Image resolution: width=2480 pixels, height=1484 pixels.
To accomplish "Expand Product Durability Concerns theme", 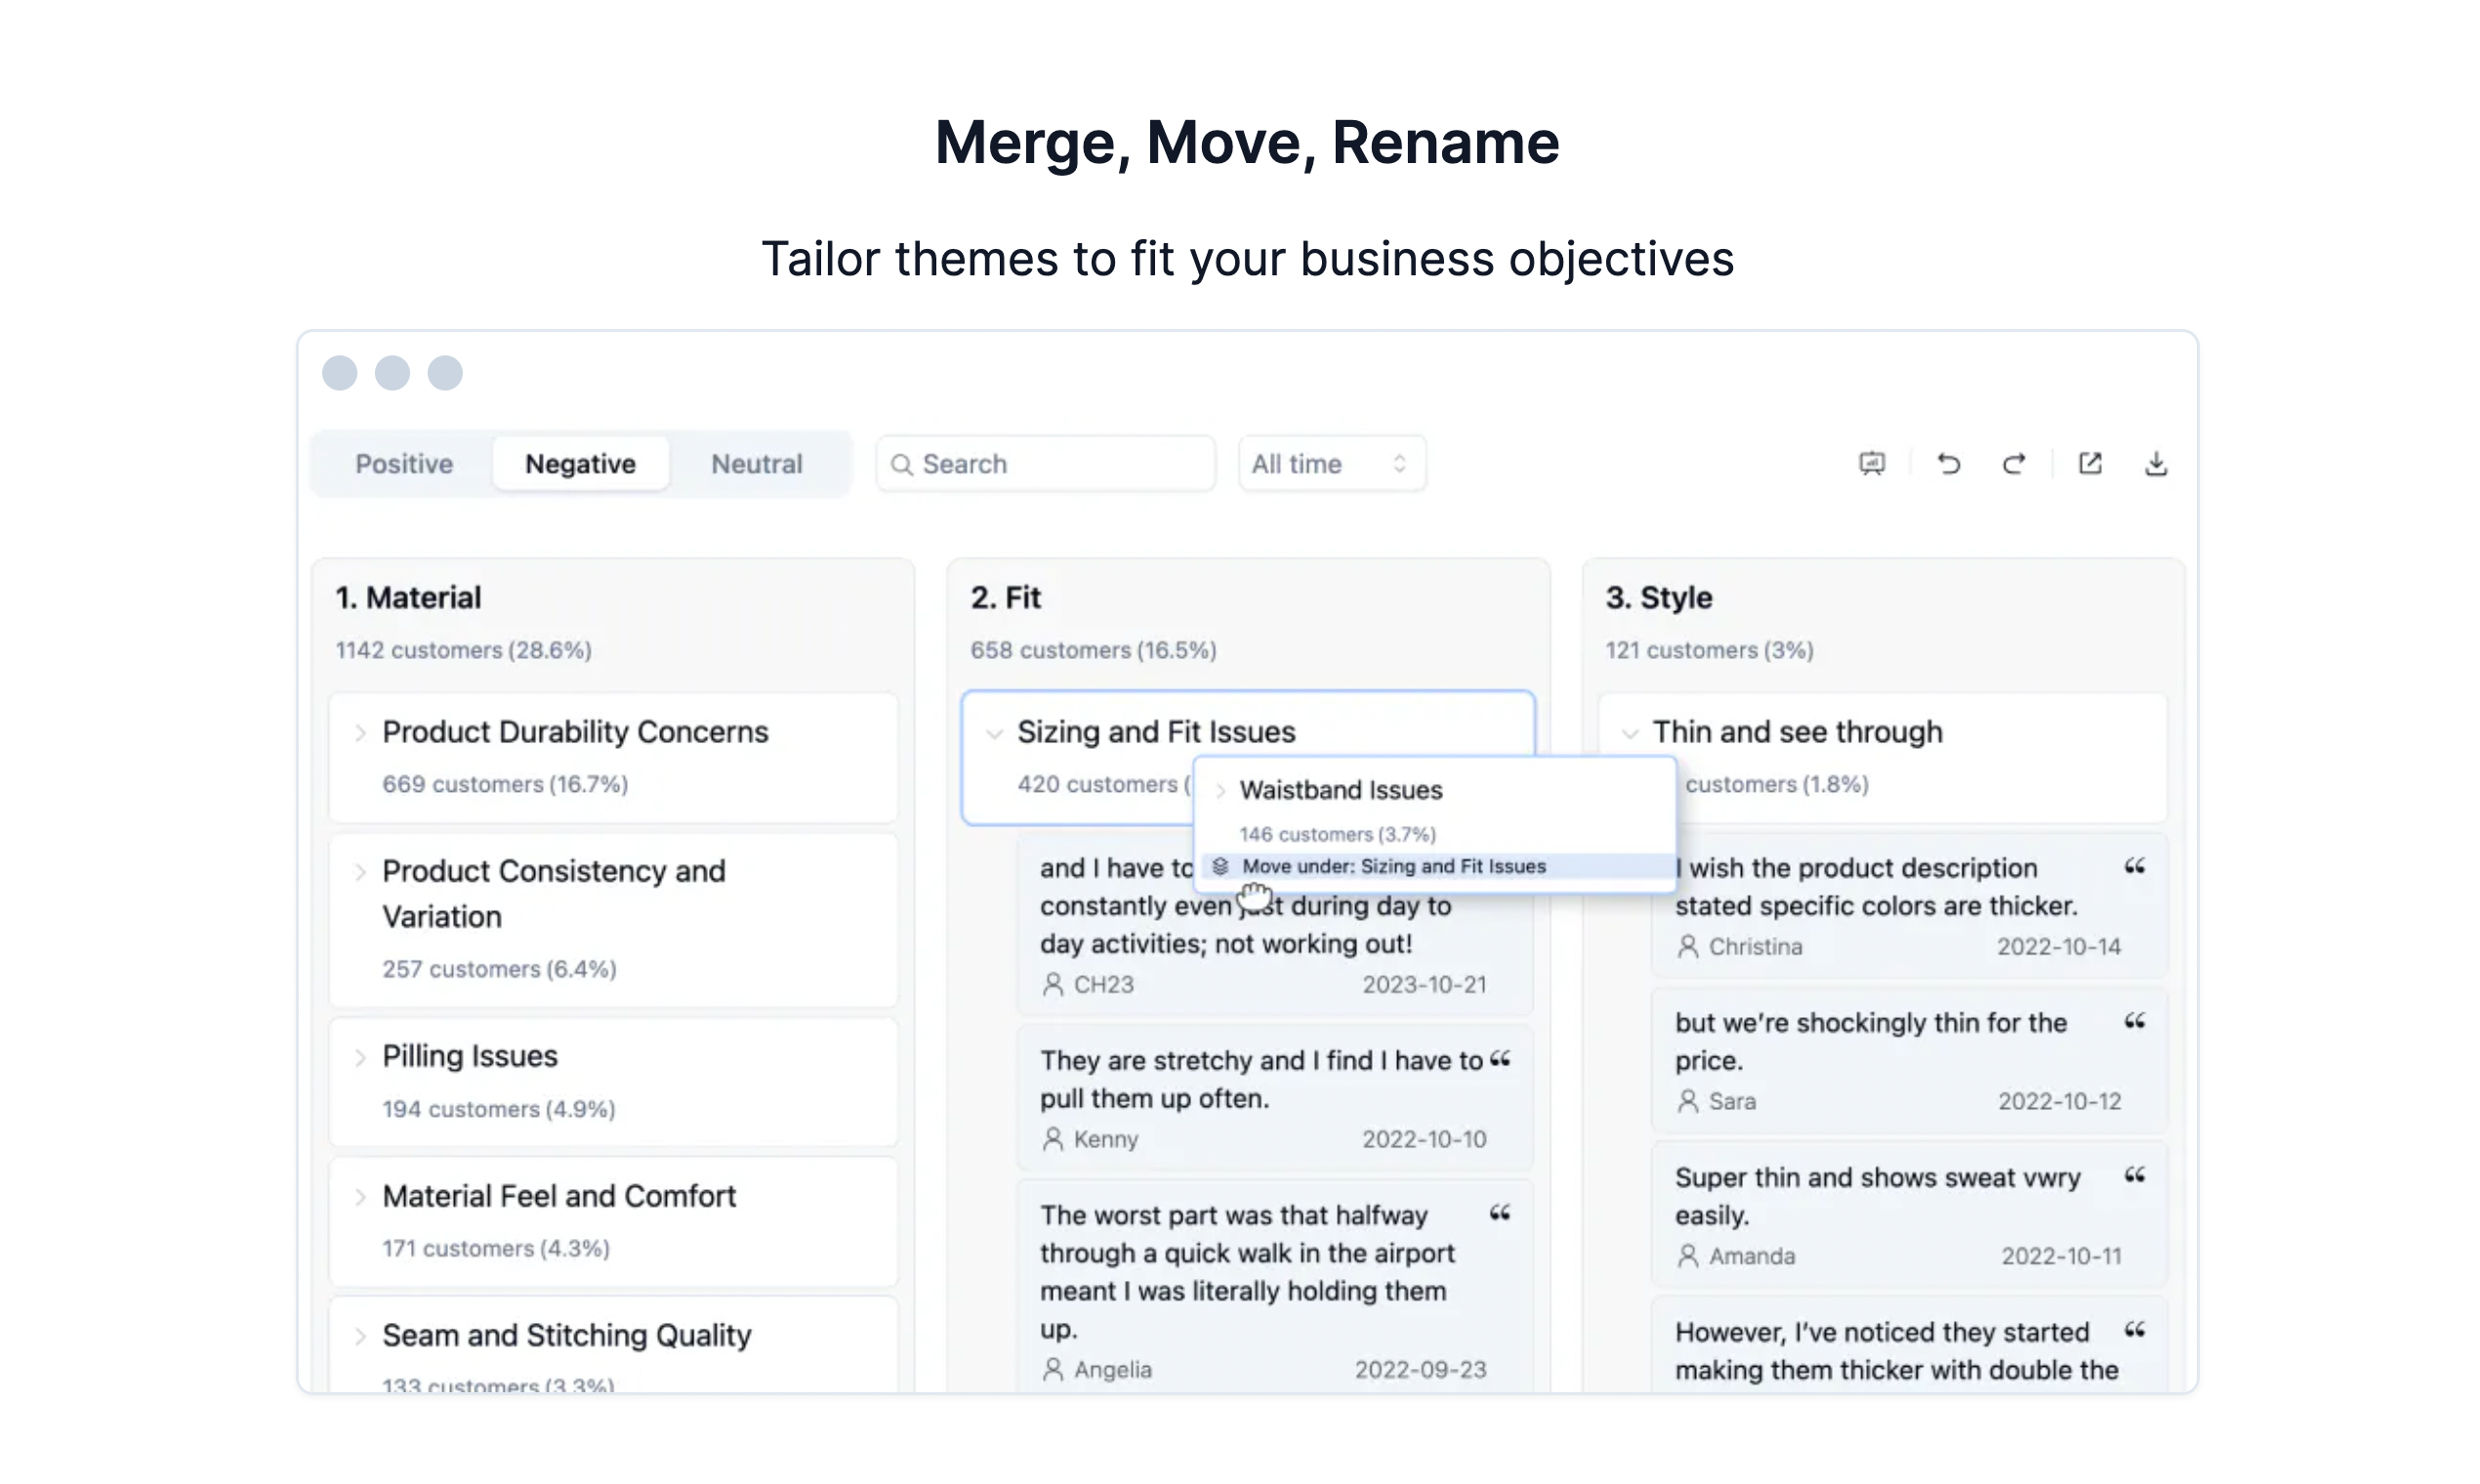I will tap(360, 733).
